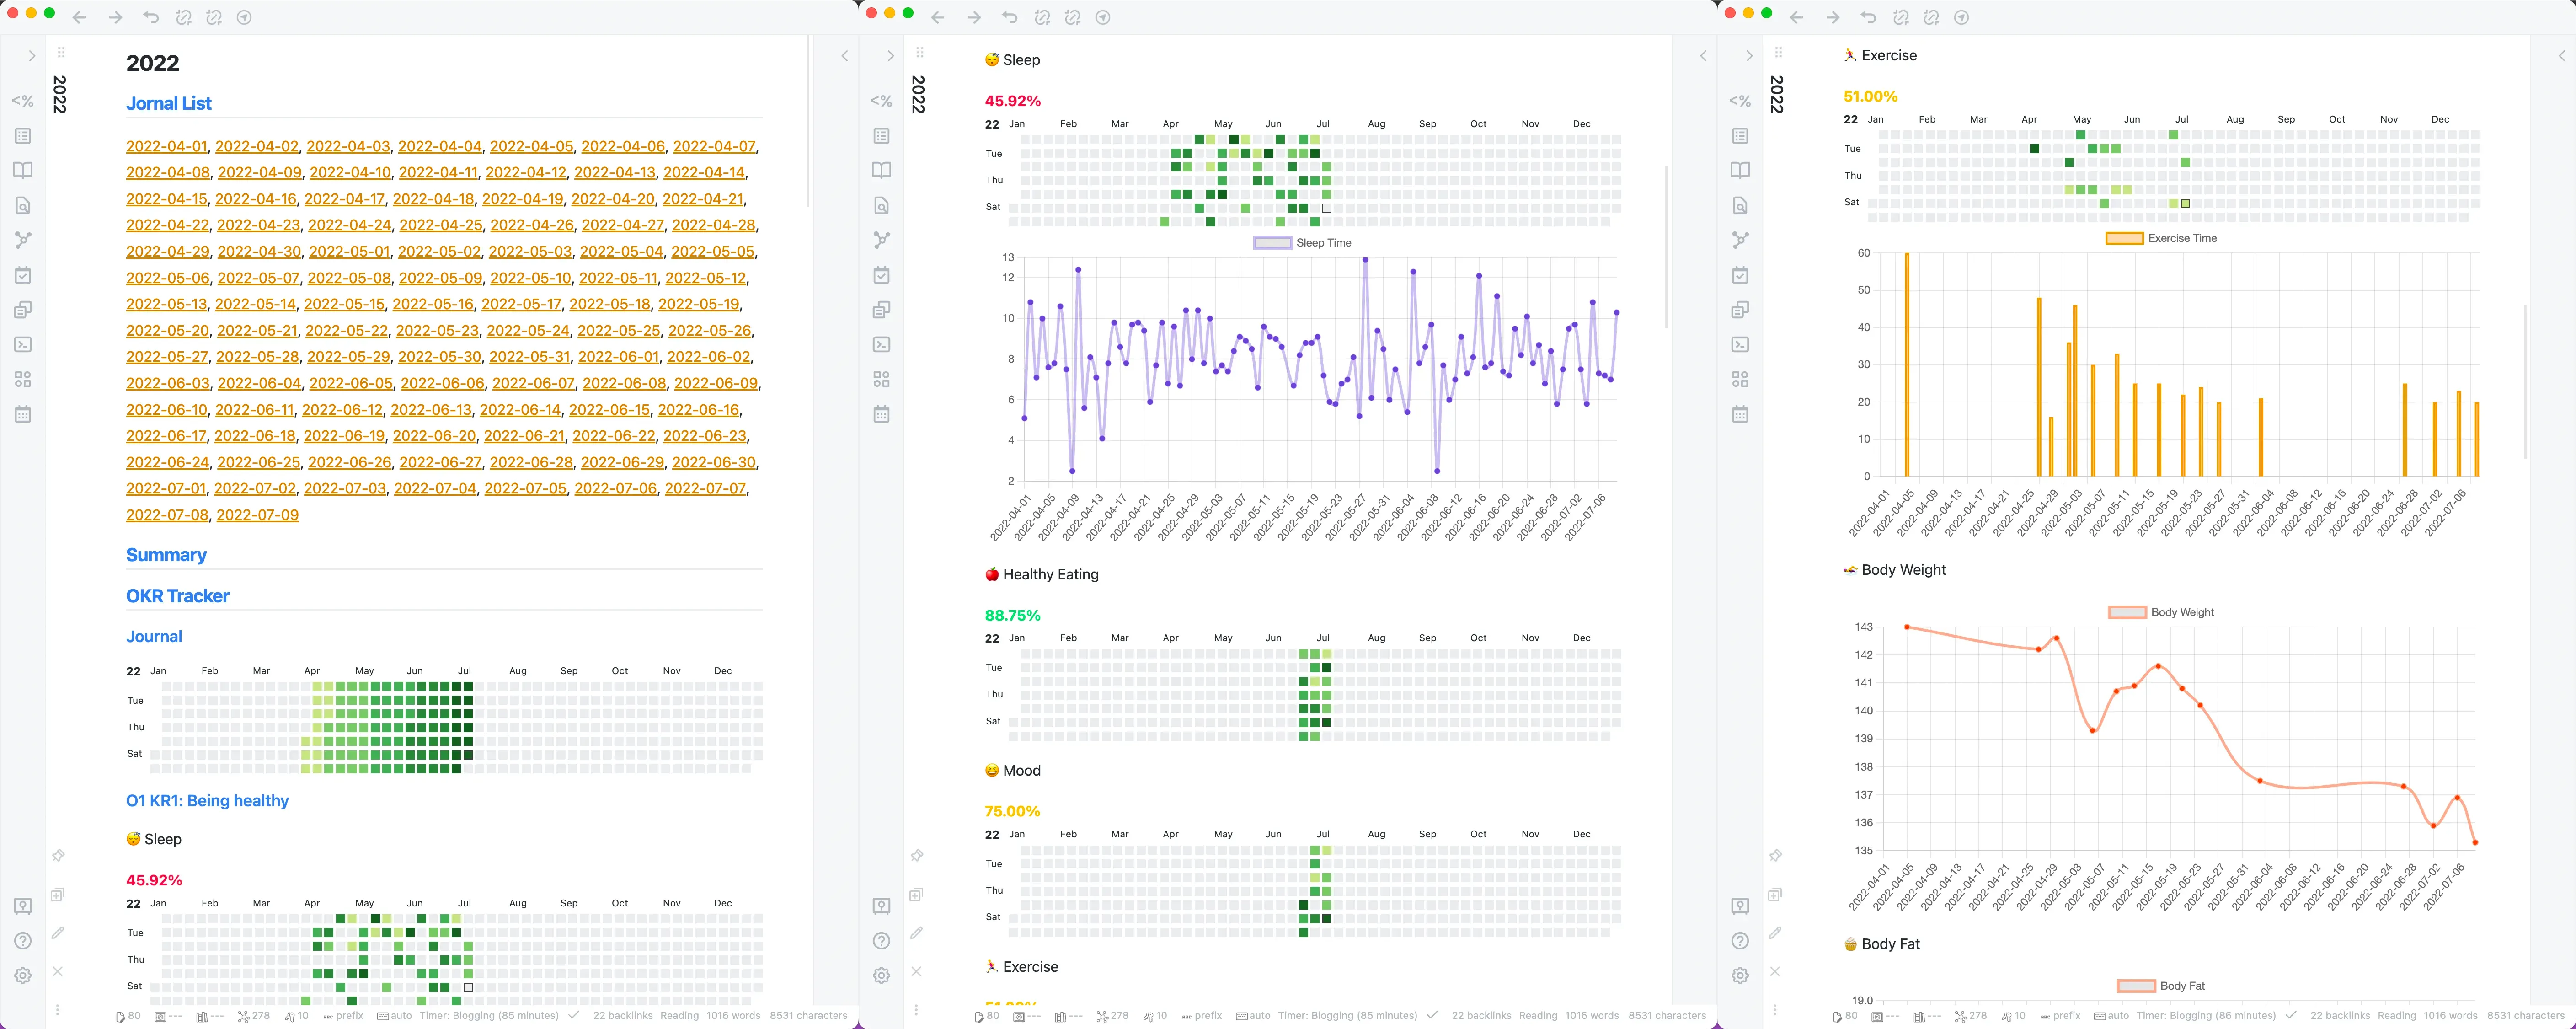Open command palette terminal icon, right window
The image size is (2576, 1029).
click(x=1740, y=345)
